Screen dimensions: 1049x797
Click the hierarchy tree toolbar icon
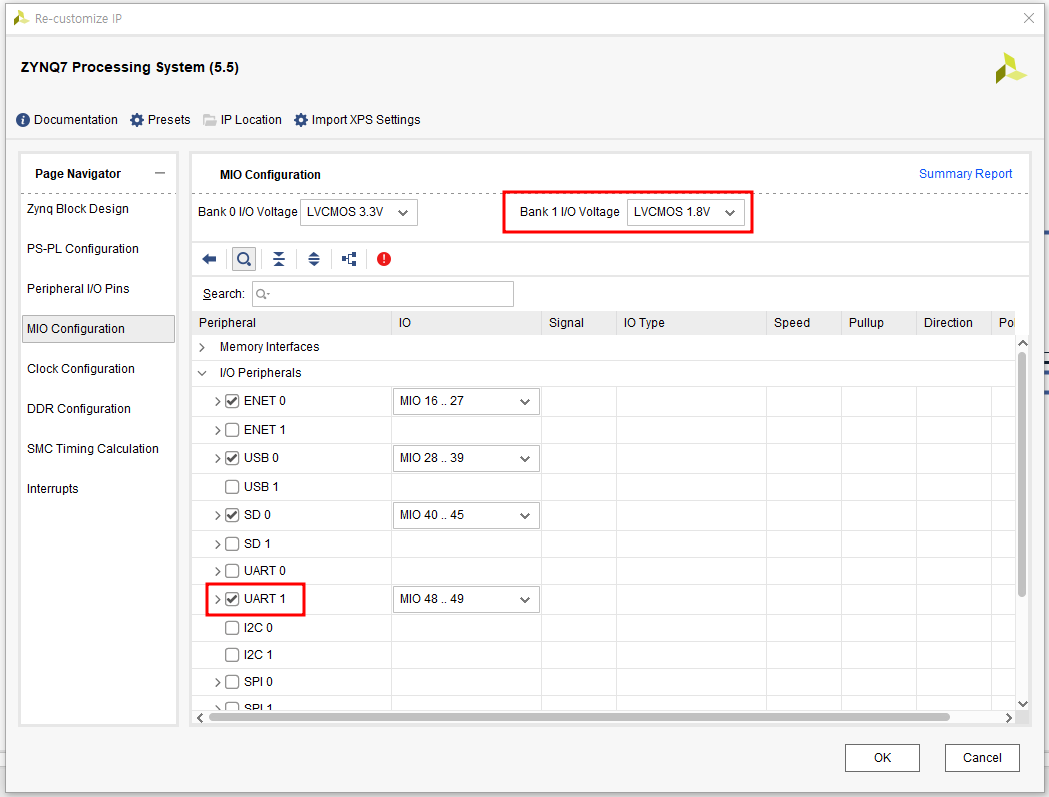(x=349, y=259)
